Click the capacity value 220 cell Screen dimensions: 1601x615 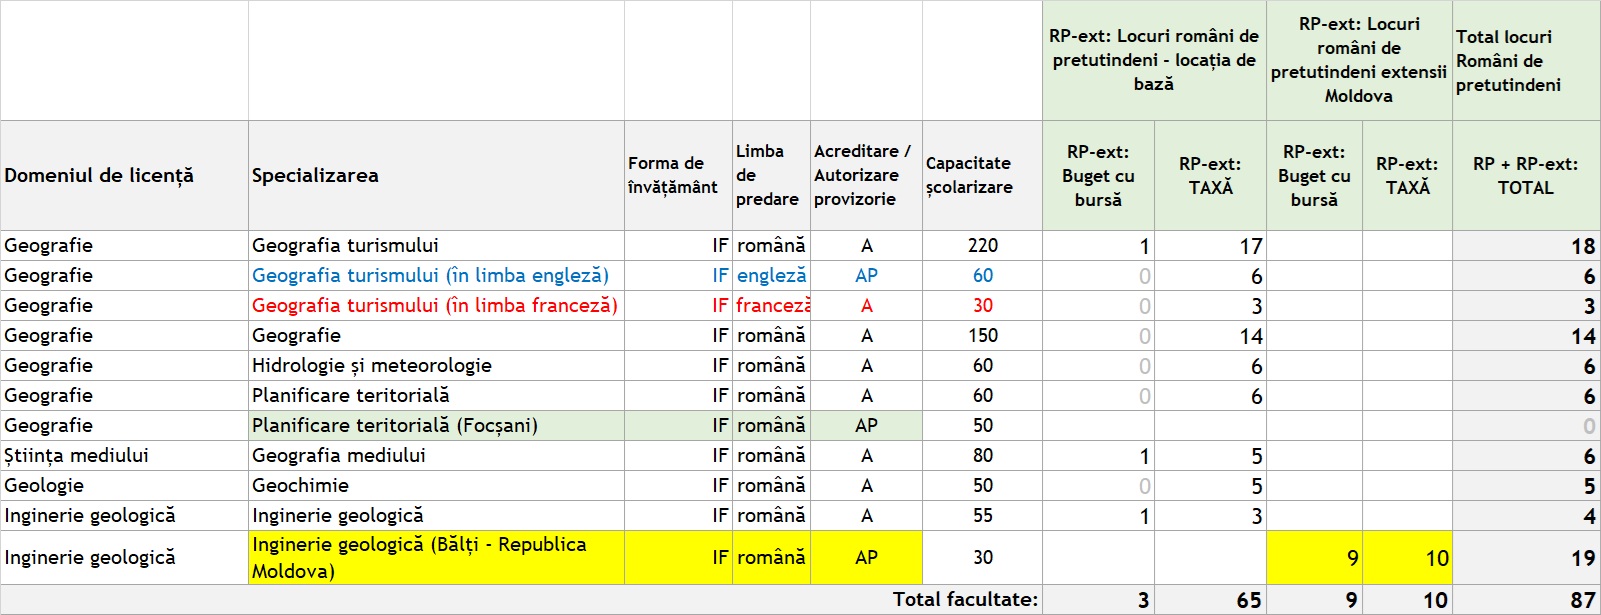[982, 246]
